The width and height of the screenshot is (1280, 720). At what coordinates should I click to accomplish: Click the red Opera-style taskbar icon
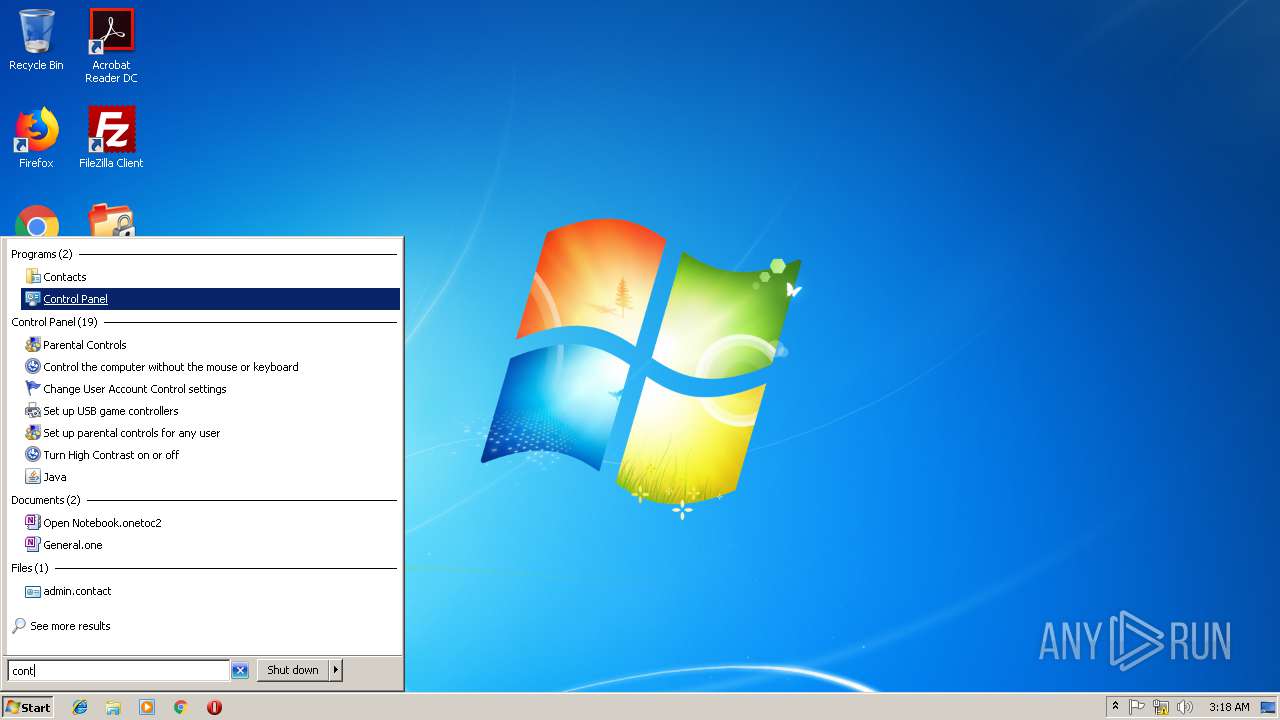pyautogui.click(x=214, y=707)
